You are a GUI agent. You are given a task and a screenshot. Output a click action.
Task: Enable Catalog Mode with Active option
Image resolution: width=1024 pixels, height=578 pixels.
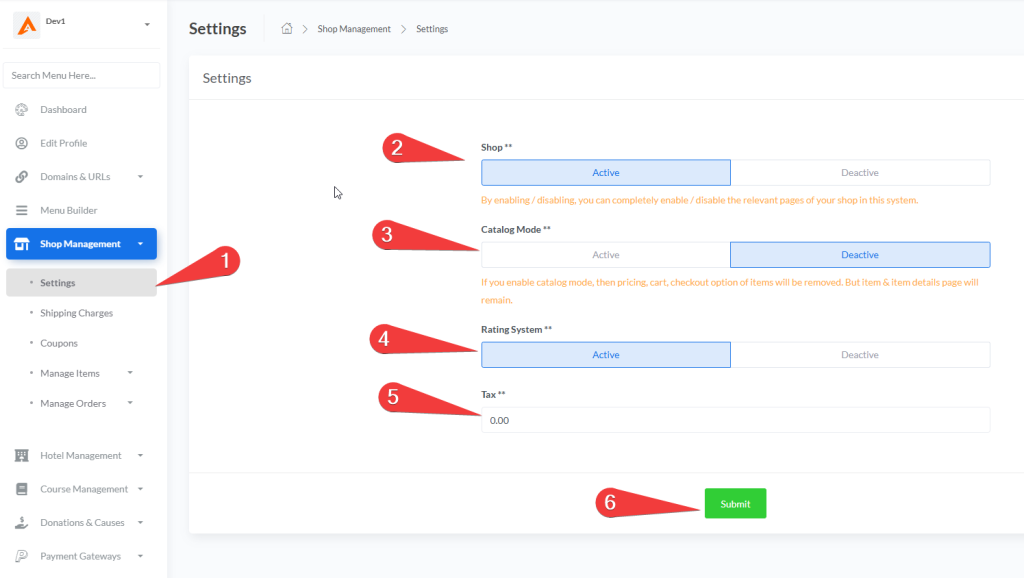(x=605, y=255)
